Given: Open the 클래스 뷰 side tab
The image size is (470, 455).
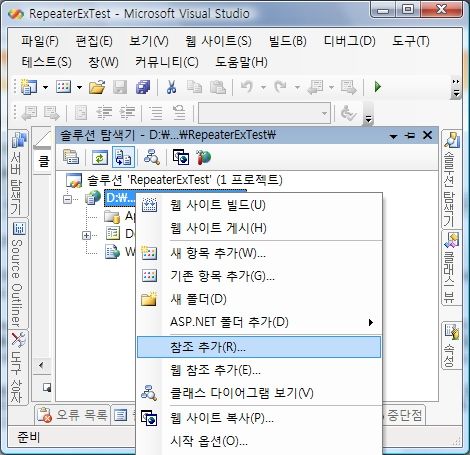Looking at the screenshot, I should (x=451, y=268).
